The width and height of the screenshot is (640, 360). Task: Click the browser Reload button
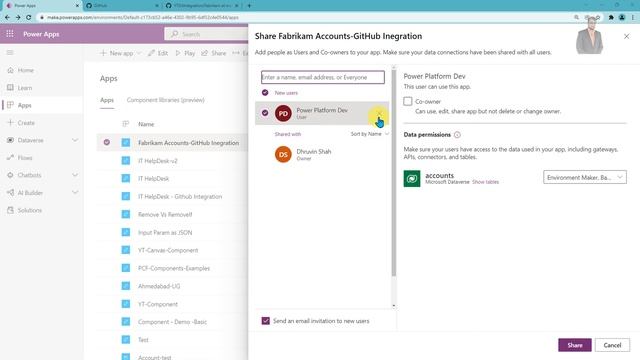[x=29, y=18]
